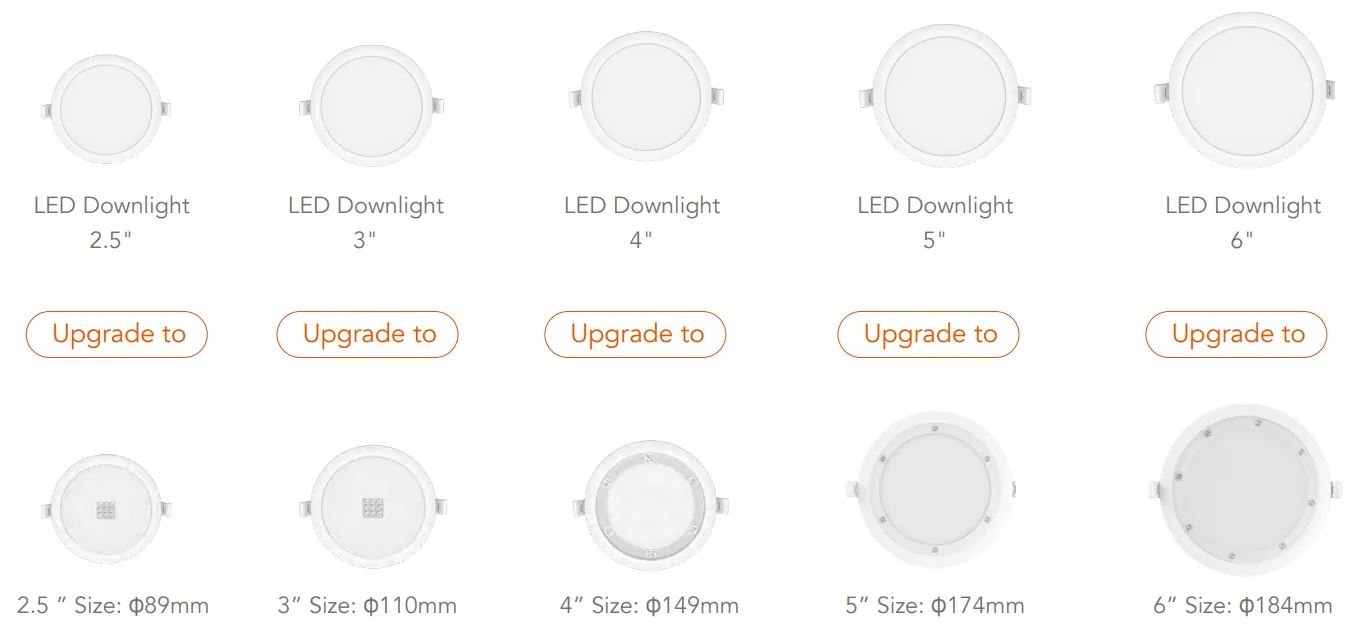Viewport: 1362px width, 632px height.
Task: Click Upgrade to button under 2.5" downlight
Action: coord(117,334)
